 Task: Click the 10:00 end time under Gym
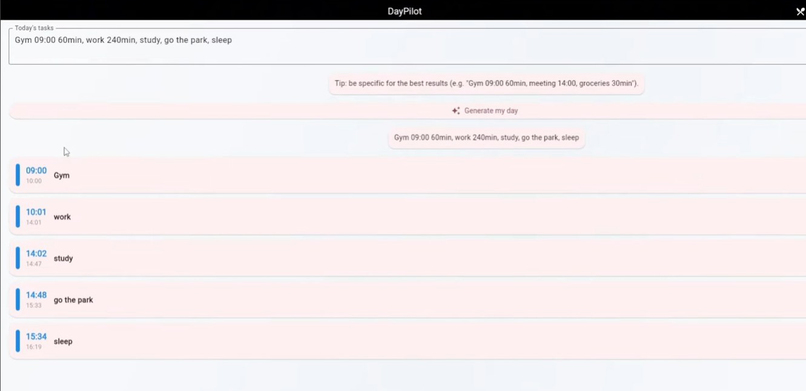tap(34, 181)
